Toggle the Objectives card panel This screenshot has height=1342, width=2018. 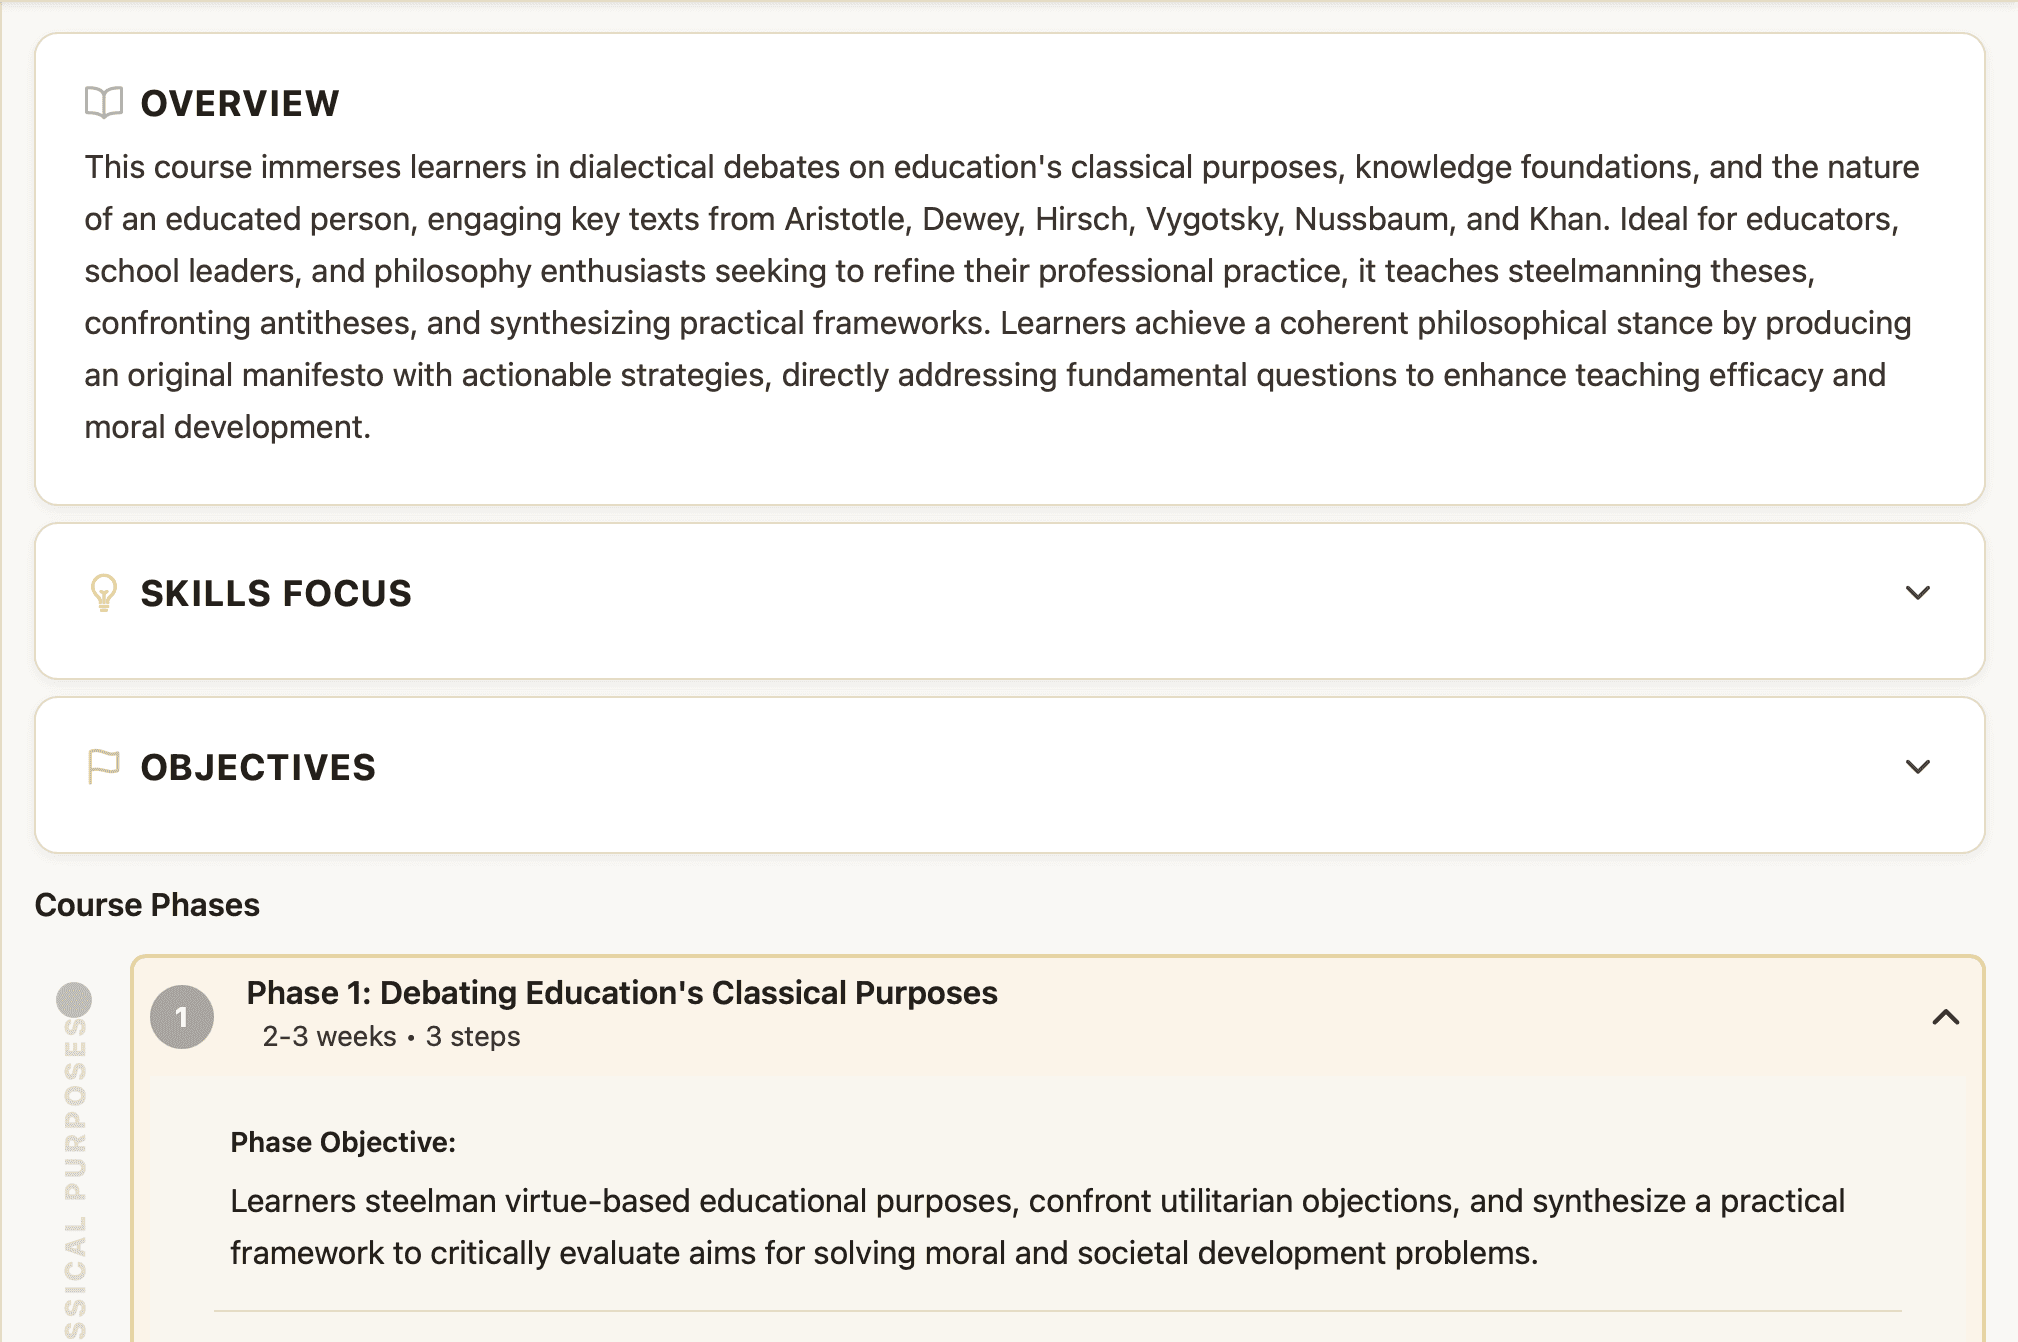pyautogui.click(x=1009, y=775)
